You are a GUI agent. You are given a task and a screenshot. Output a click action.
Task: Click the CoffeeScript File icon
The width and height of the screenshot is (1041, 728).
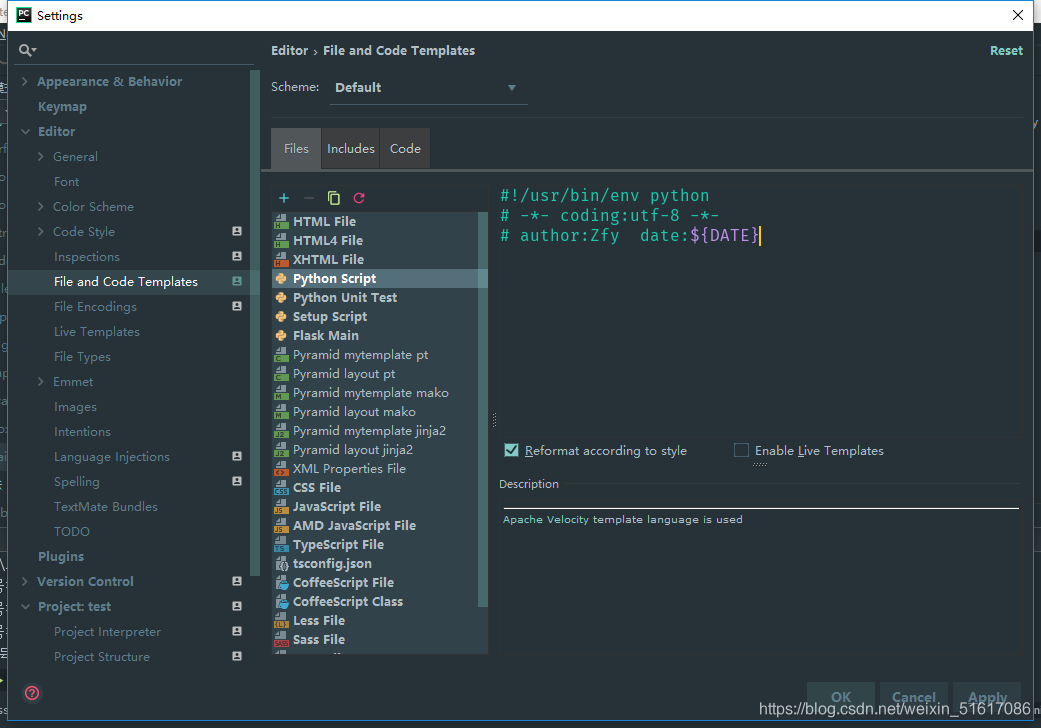click(281, 583)
